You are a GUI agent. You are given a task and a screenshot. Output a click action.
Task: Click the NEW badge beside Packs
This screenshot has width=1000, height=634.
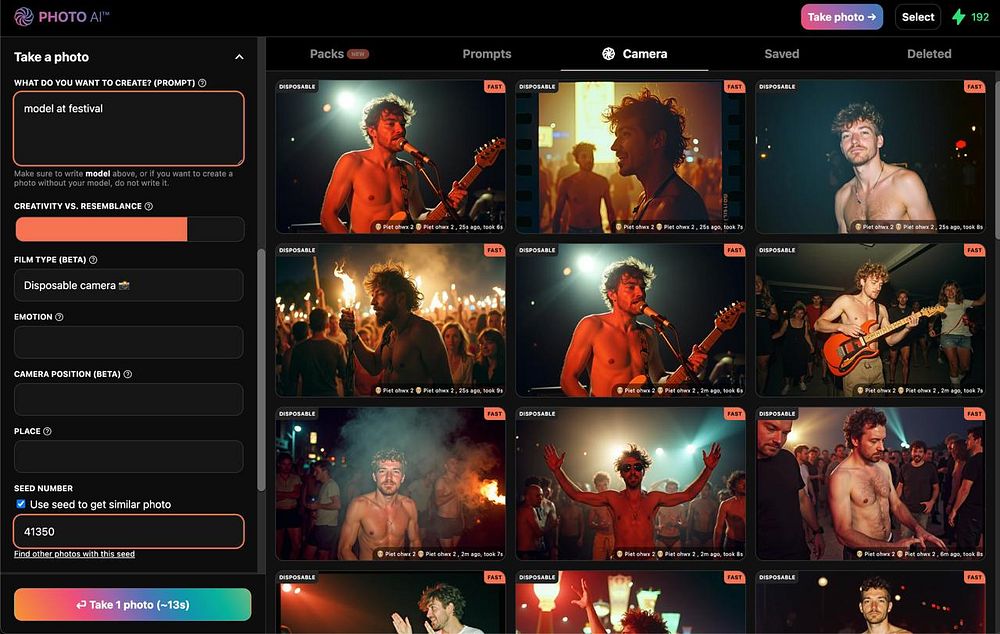358,54
